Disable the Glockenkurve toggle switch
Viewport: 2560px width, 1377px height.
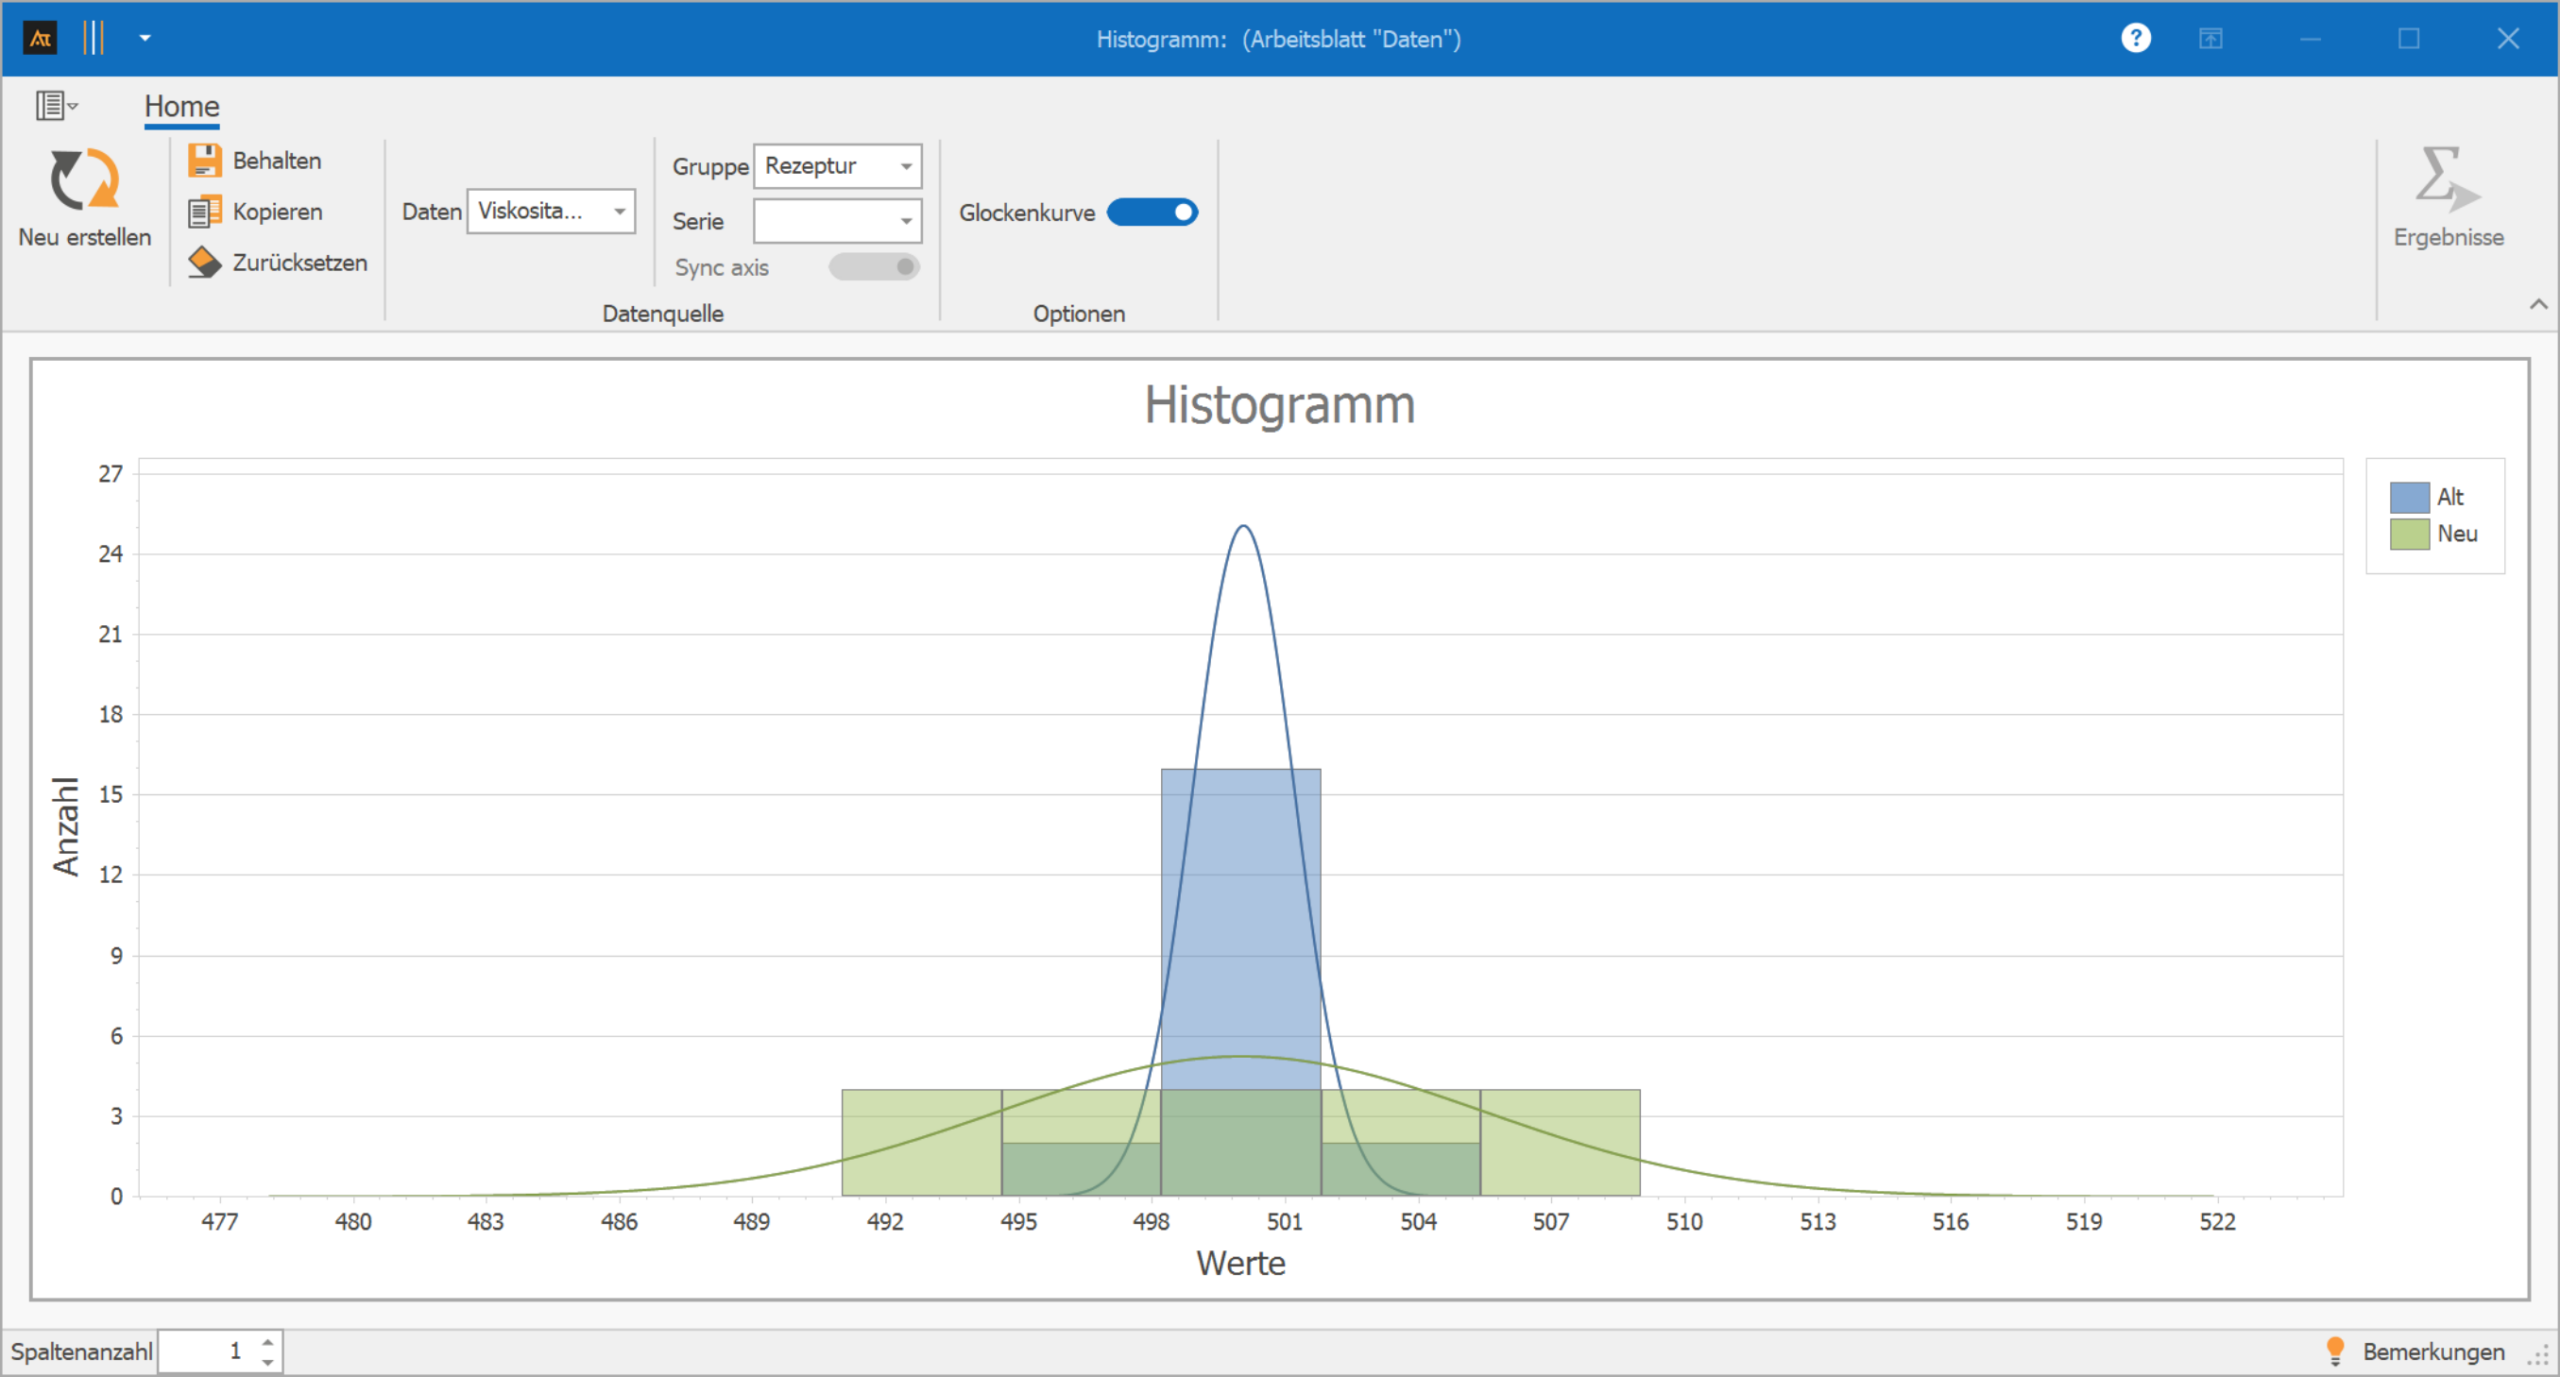click(x=1152, y=212)
